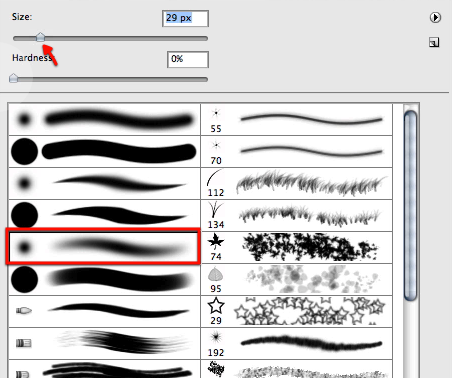Select the round point bristle tip brush preset

tap(104, 311)
